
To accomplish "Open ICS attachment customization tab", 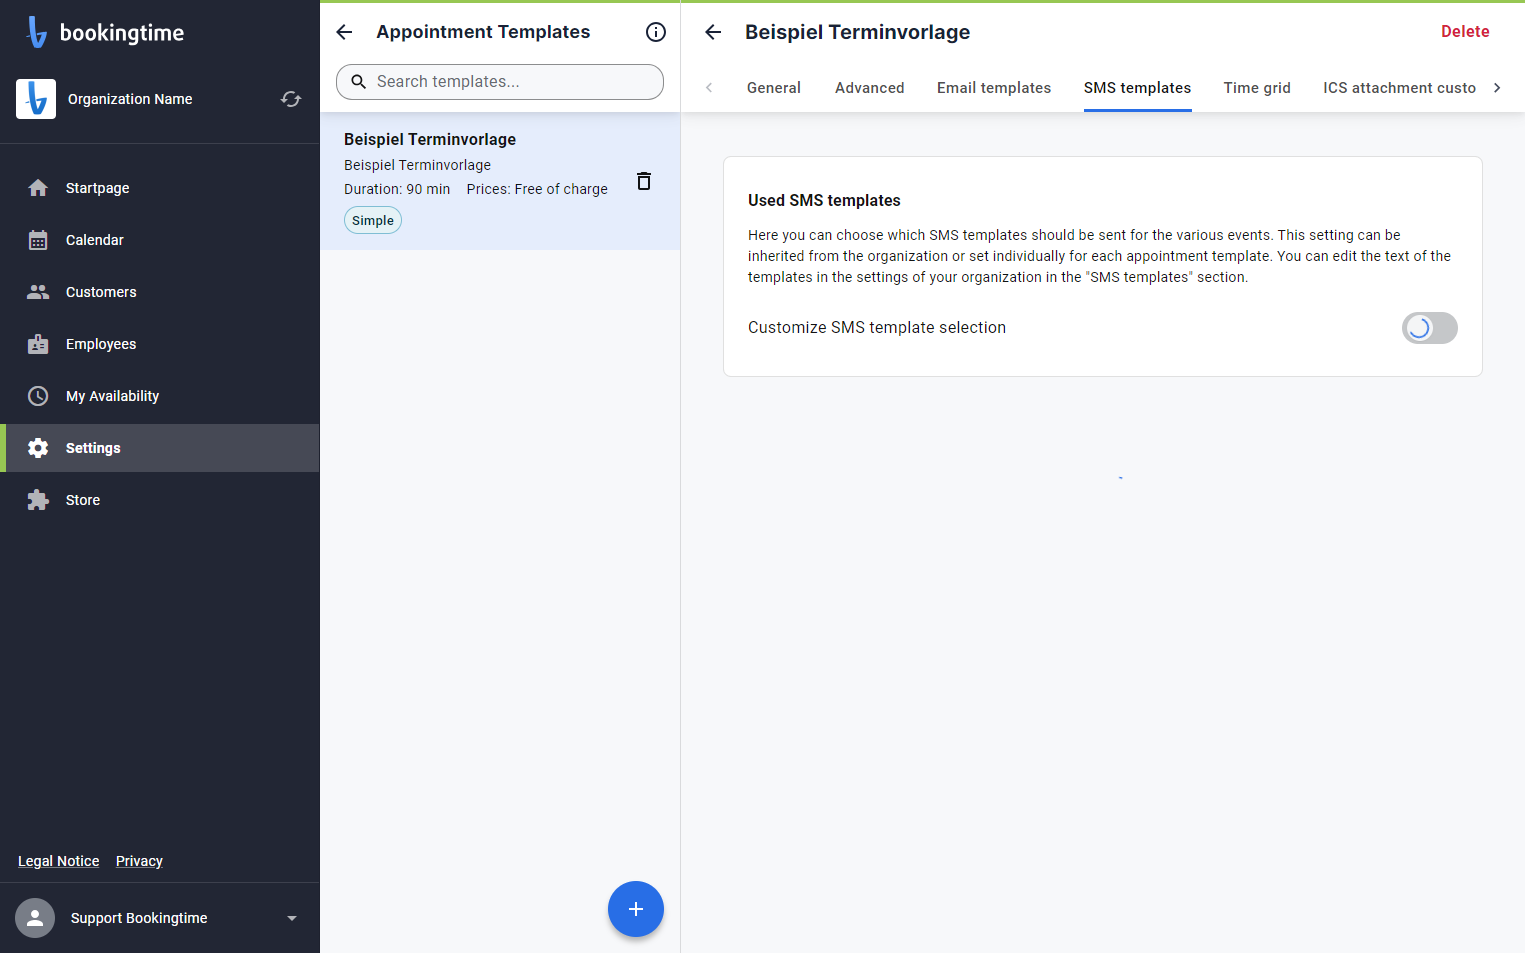I will [1399, 88].
